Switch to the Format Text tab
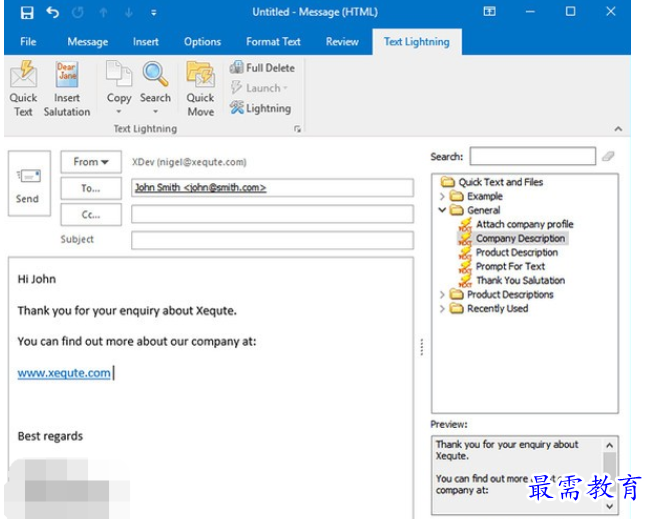The width and height of the screenshot is (650, 519). coord(273,42)
